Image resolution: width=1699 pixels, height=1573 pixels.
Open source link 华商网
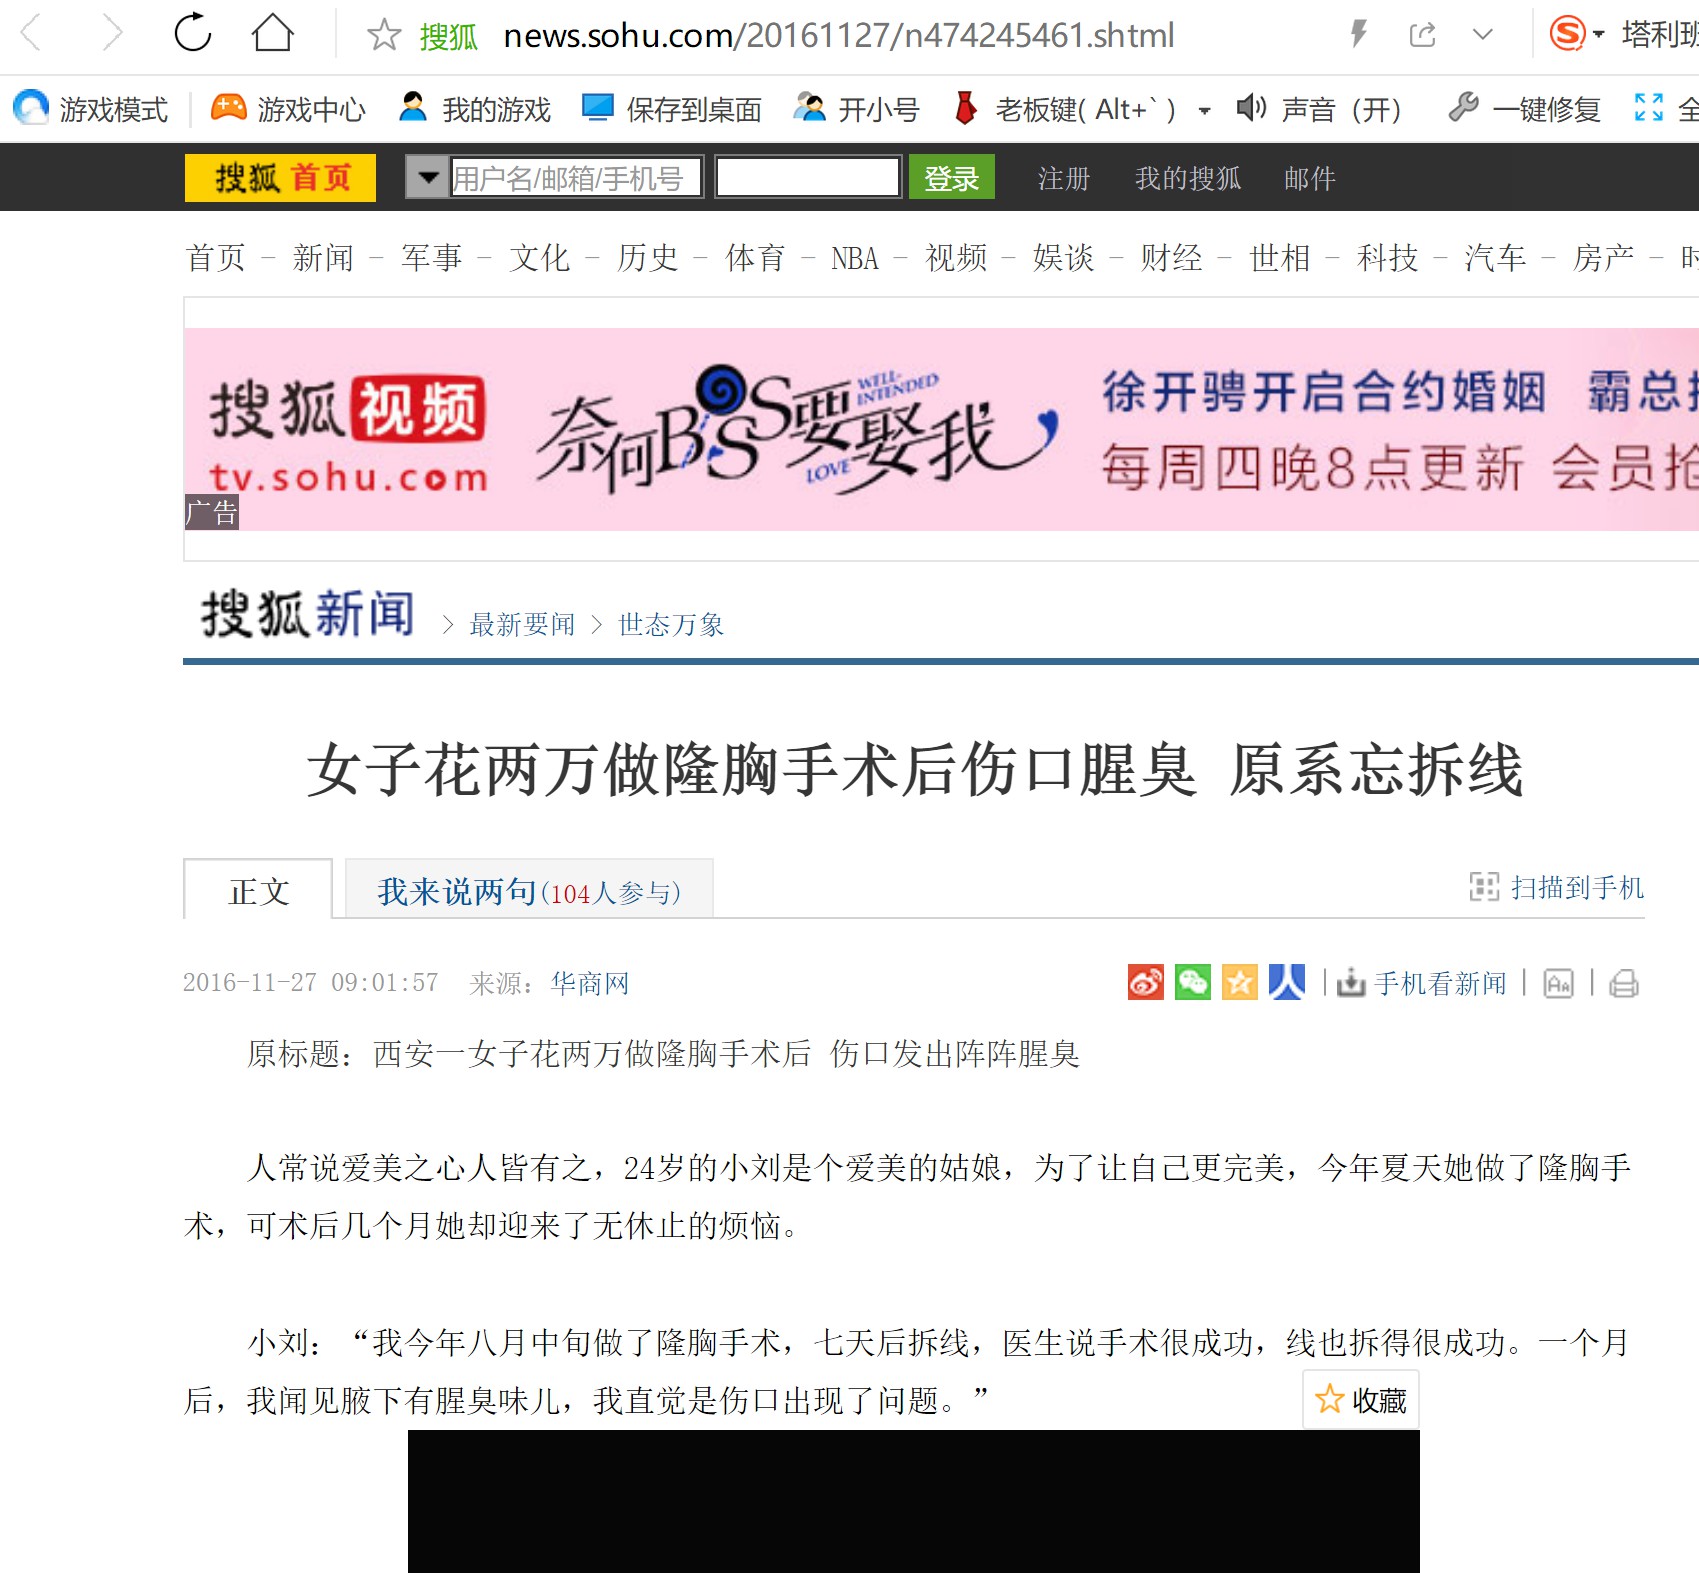[x=590, y=983]
